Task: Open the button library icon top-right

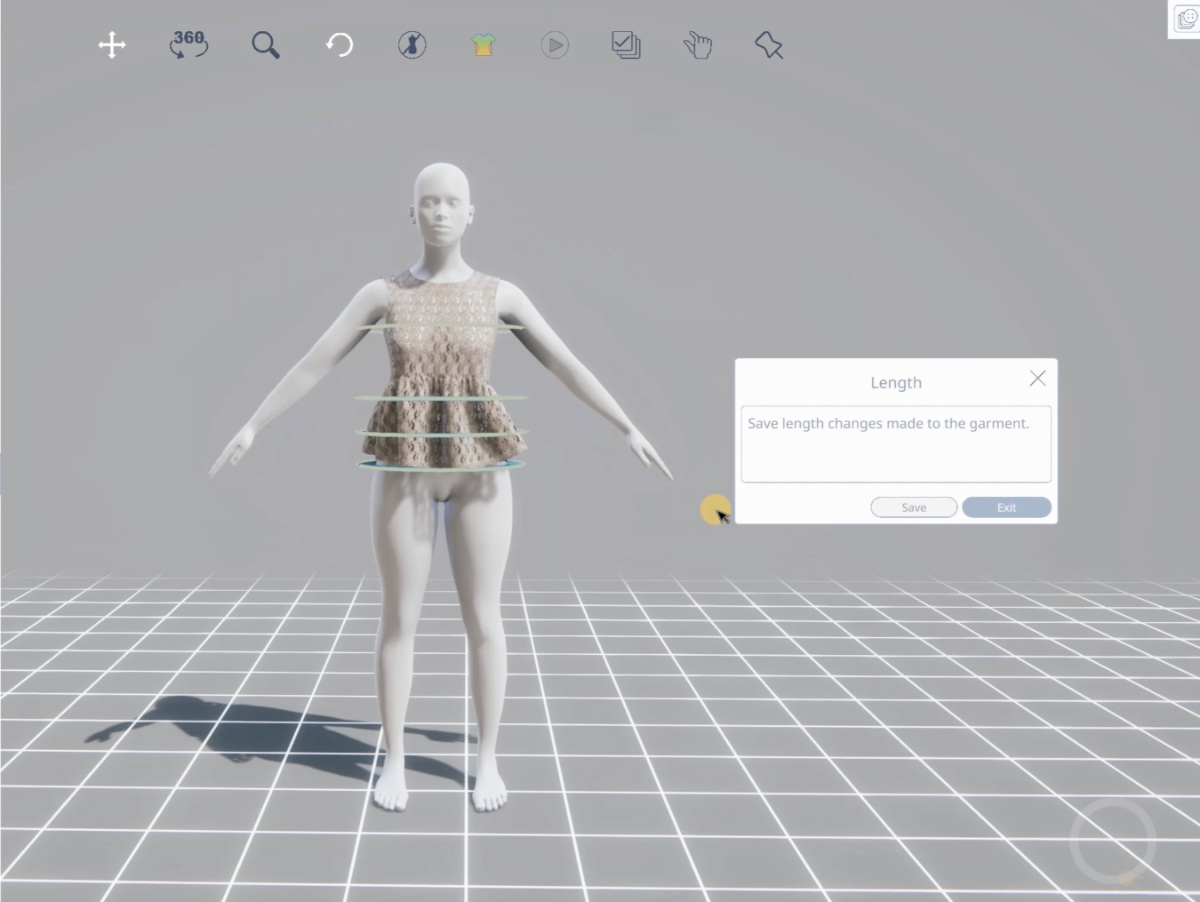Action: point(1187,19)
